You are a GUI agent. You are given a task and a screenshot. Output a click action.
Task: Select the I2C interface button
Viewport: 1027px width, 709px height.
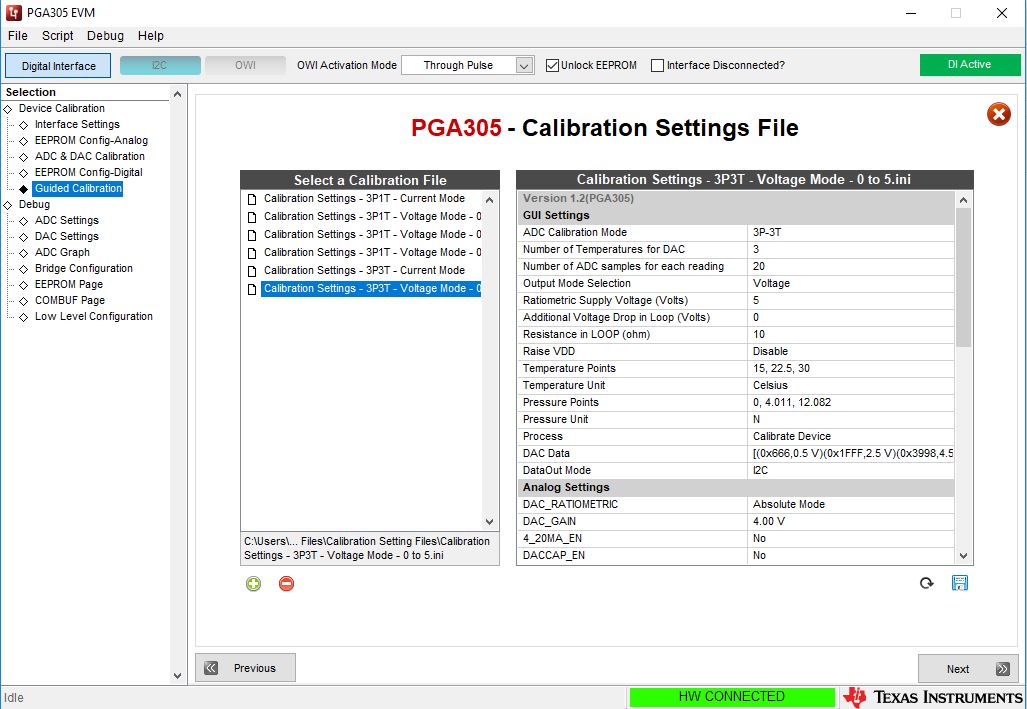click(x=160, y=66)
